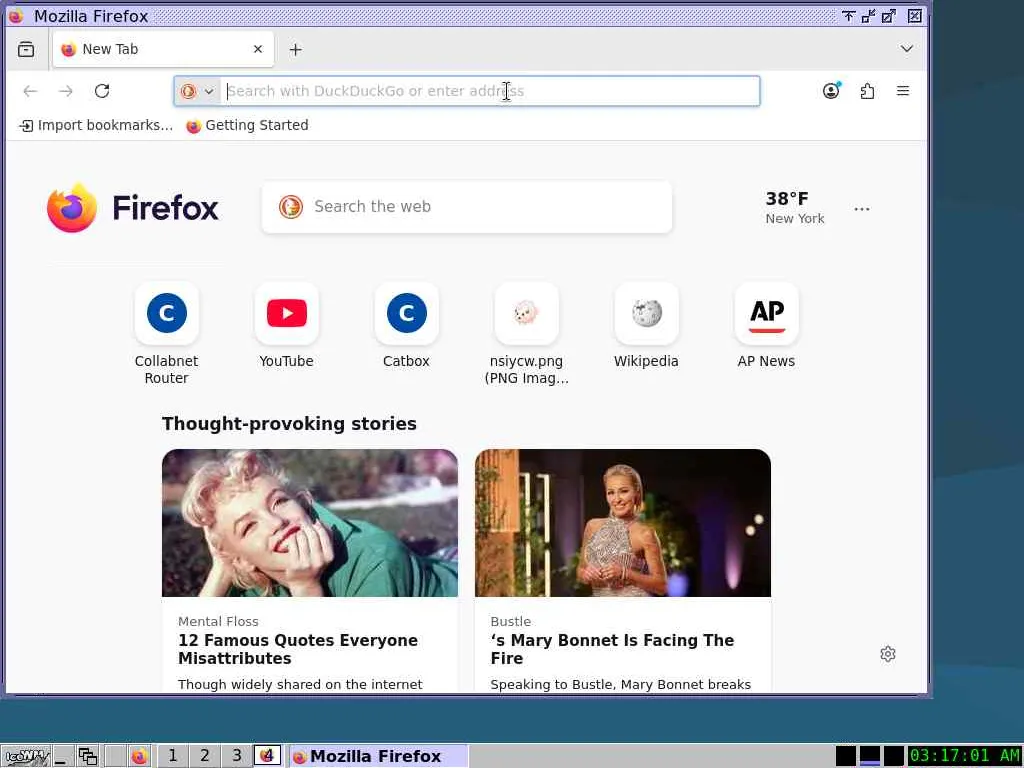
Task: Click the Firefox logo on page
Action: (133, 208)
